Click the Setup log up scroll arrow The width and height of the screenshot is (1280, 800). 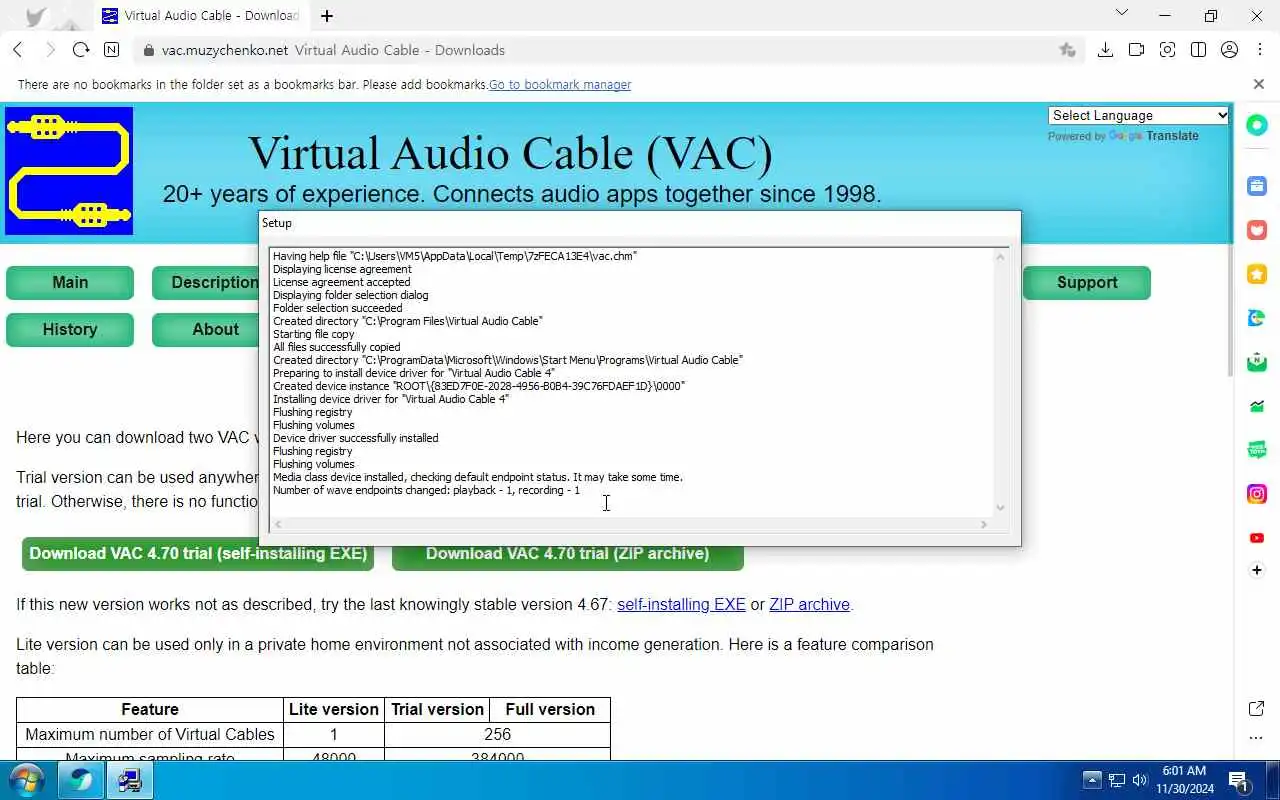coord(1000,257)
